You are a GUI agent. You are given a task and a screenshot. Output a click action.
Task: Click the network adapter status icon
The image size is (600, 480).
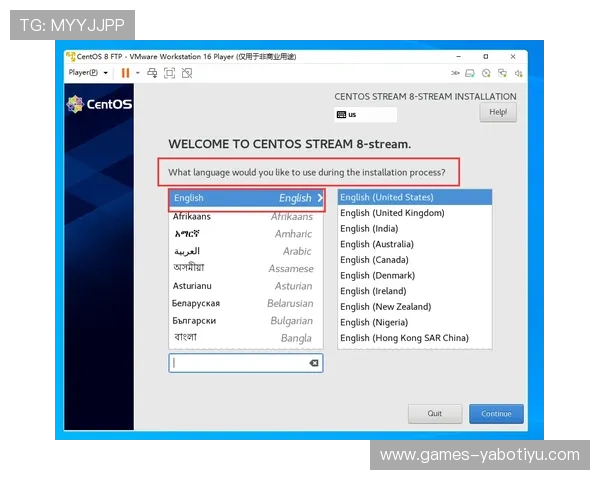coord(455,73)
